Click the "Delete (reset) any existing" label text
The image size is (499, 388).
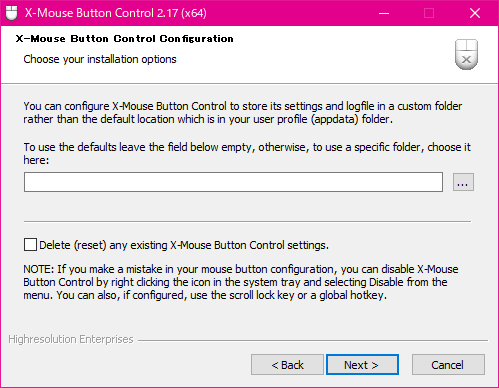(104, 245)
